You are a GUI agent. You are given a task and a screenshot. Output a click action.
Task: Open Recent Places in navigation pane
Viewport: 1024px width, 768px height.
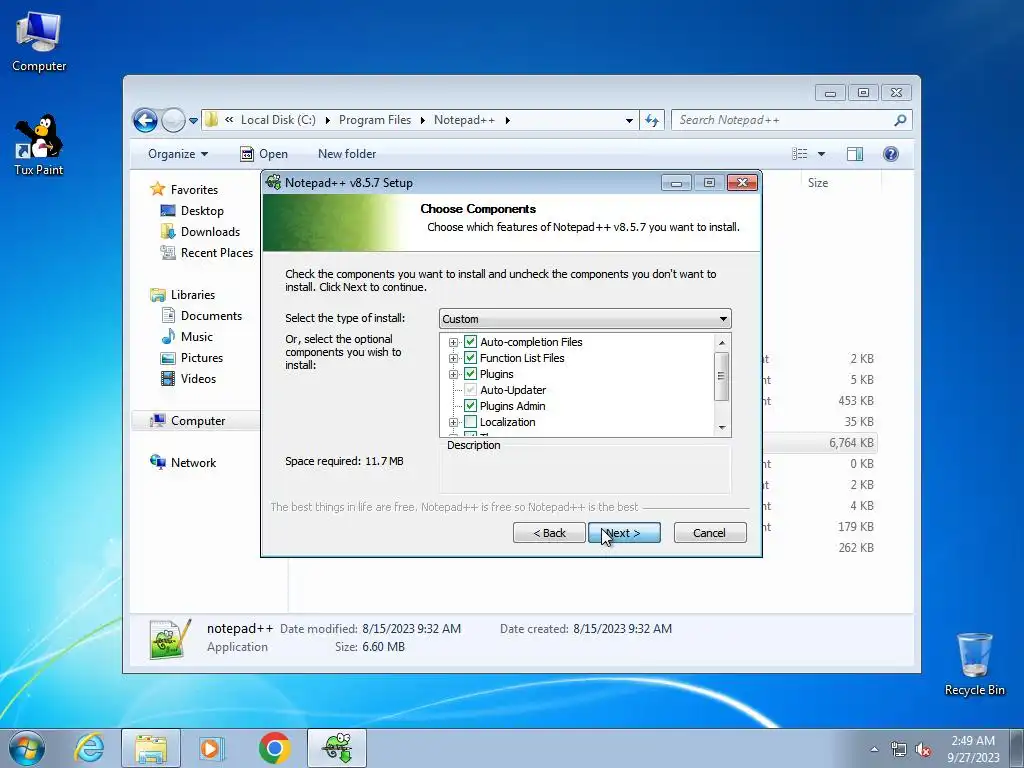click(216, 253)
